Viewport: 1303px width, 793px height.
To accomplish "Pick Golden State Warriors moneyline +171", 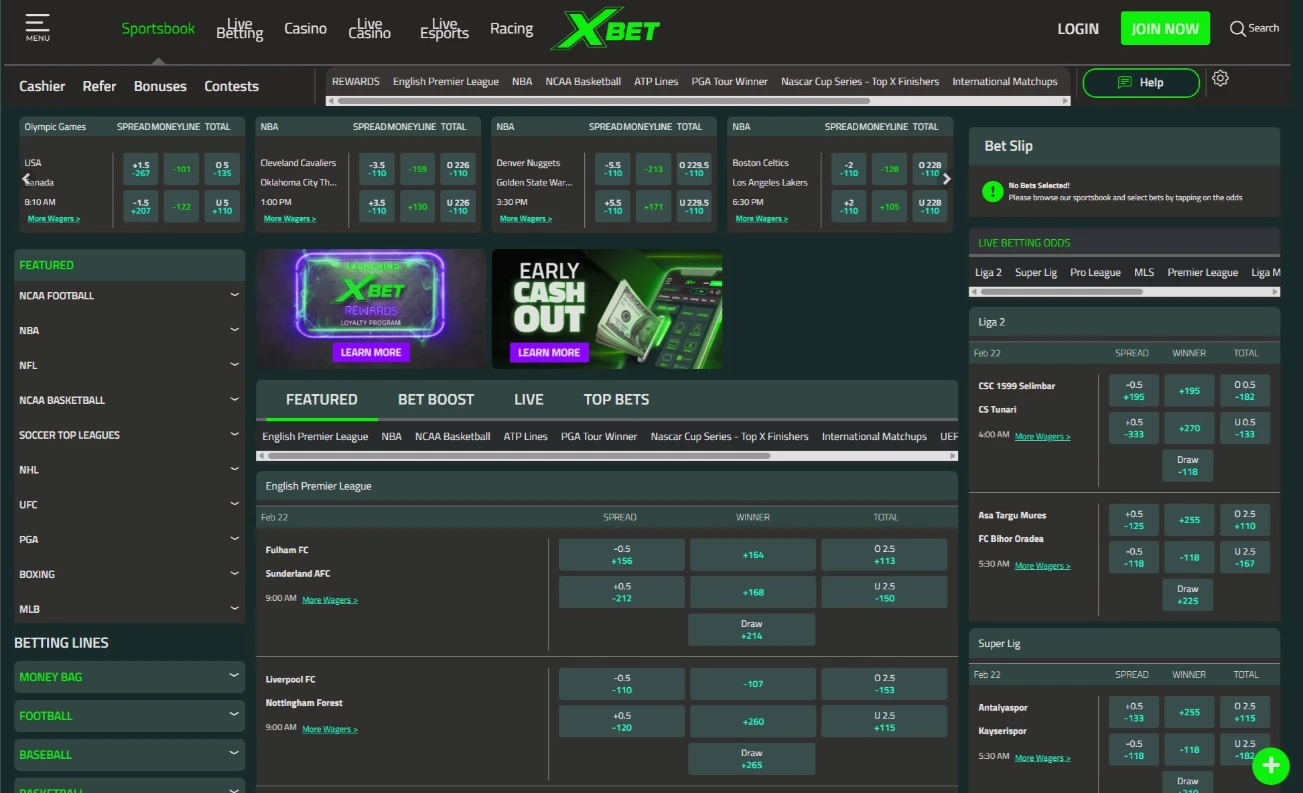I will pyautogui.click(x=653, y=207).
